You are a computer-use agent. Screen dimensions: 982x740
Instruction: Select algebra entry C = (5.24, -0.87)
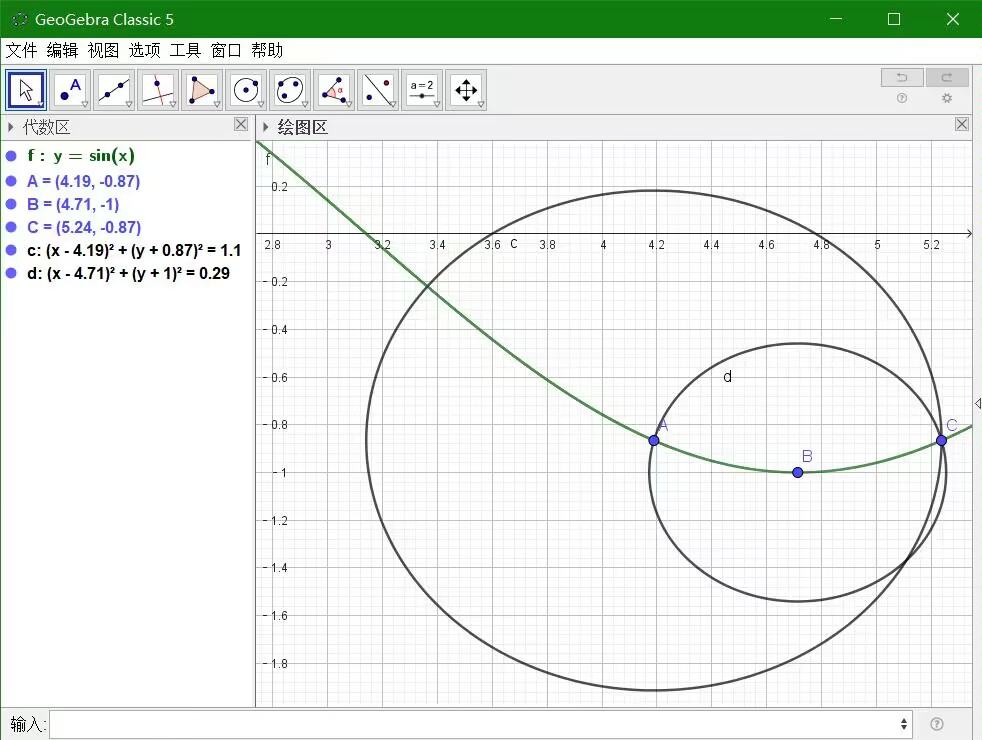click(x=84, y=227)
